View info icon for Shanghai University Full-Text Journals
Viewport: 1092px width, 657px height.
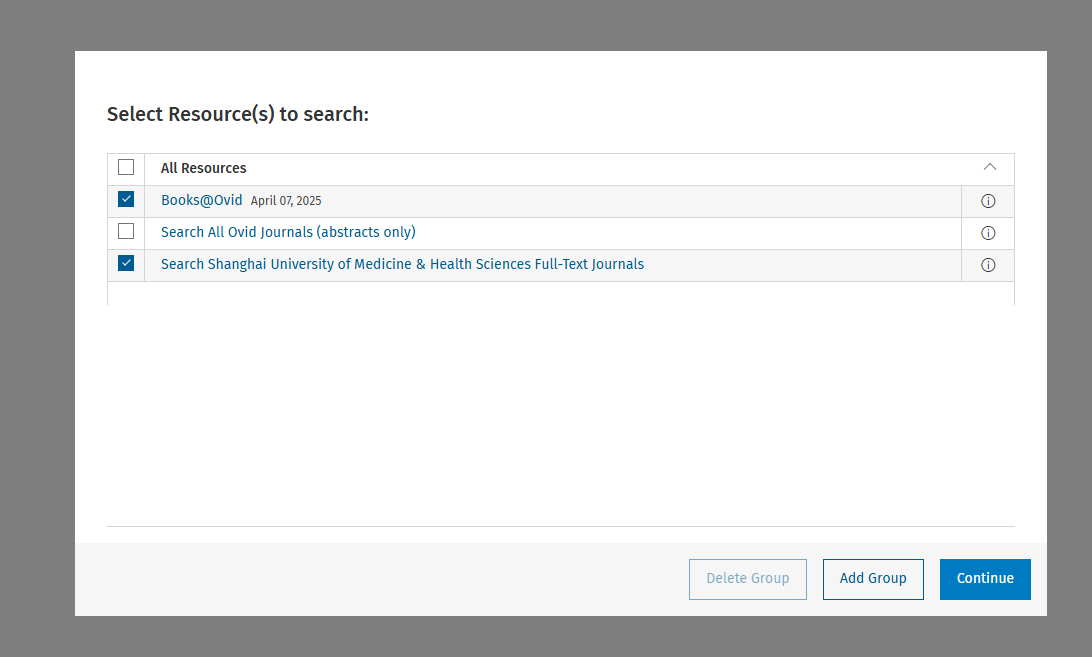tap(988, 265)
